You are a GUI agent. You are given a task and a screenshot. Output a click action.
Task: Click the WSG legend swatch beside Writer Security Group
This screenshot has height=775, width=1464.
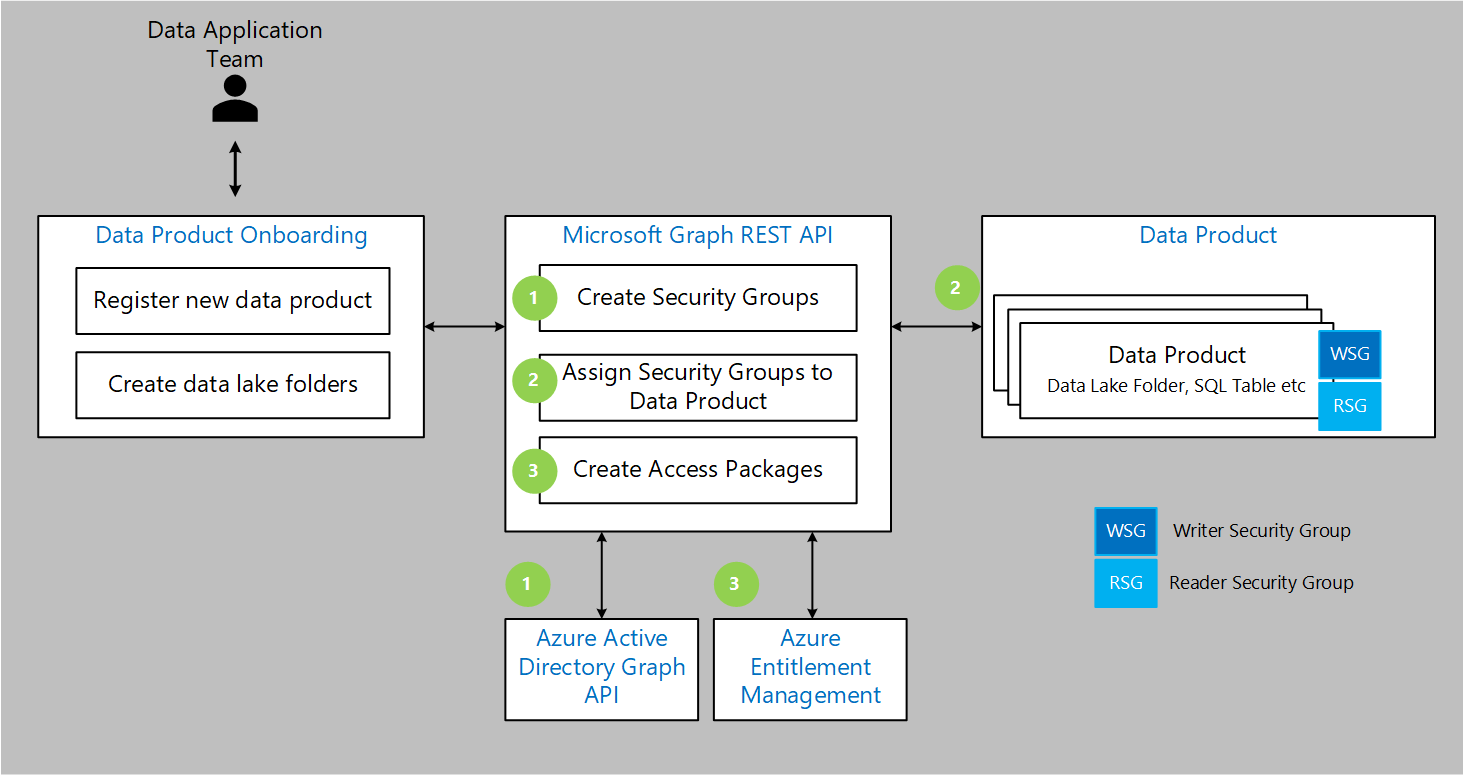(x=1125, y=531)
